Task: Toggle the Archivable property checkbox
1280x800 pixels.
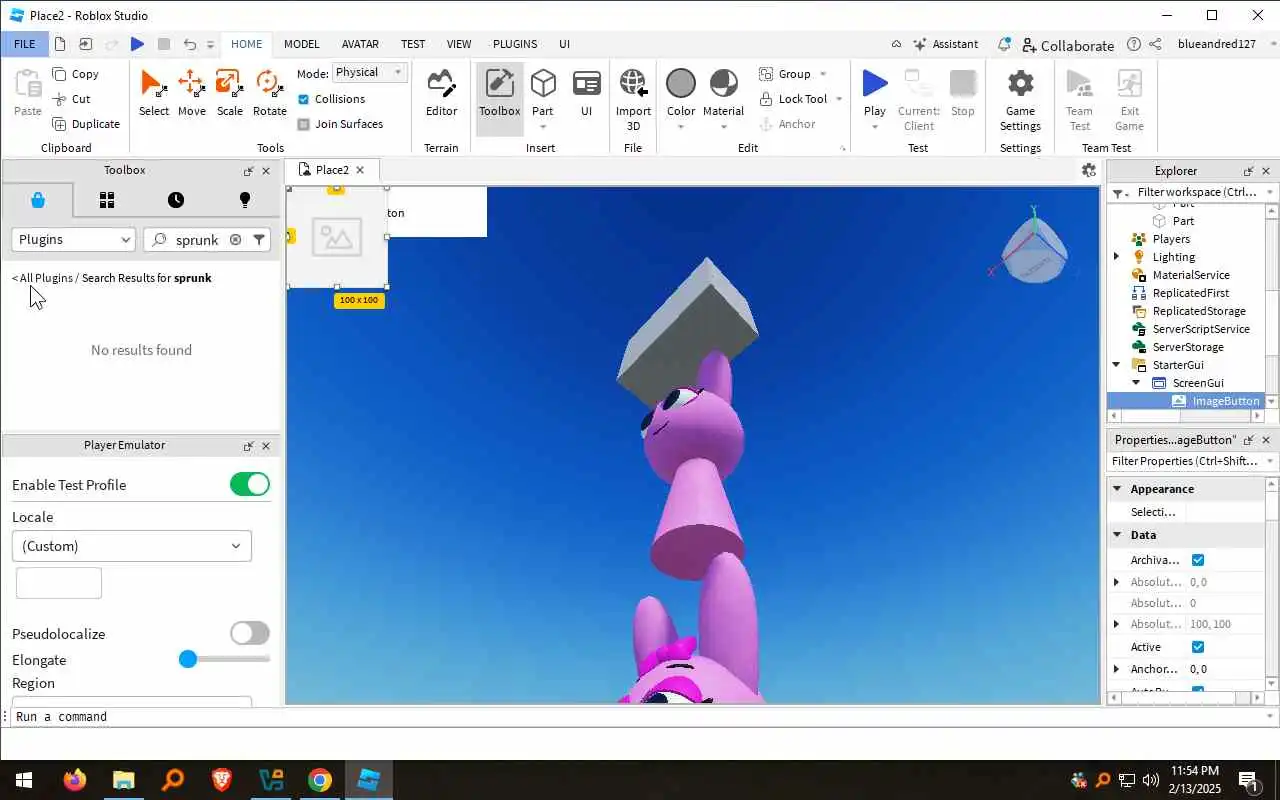Action: [x=1198, y=560]
